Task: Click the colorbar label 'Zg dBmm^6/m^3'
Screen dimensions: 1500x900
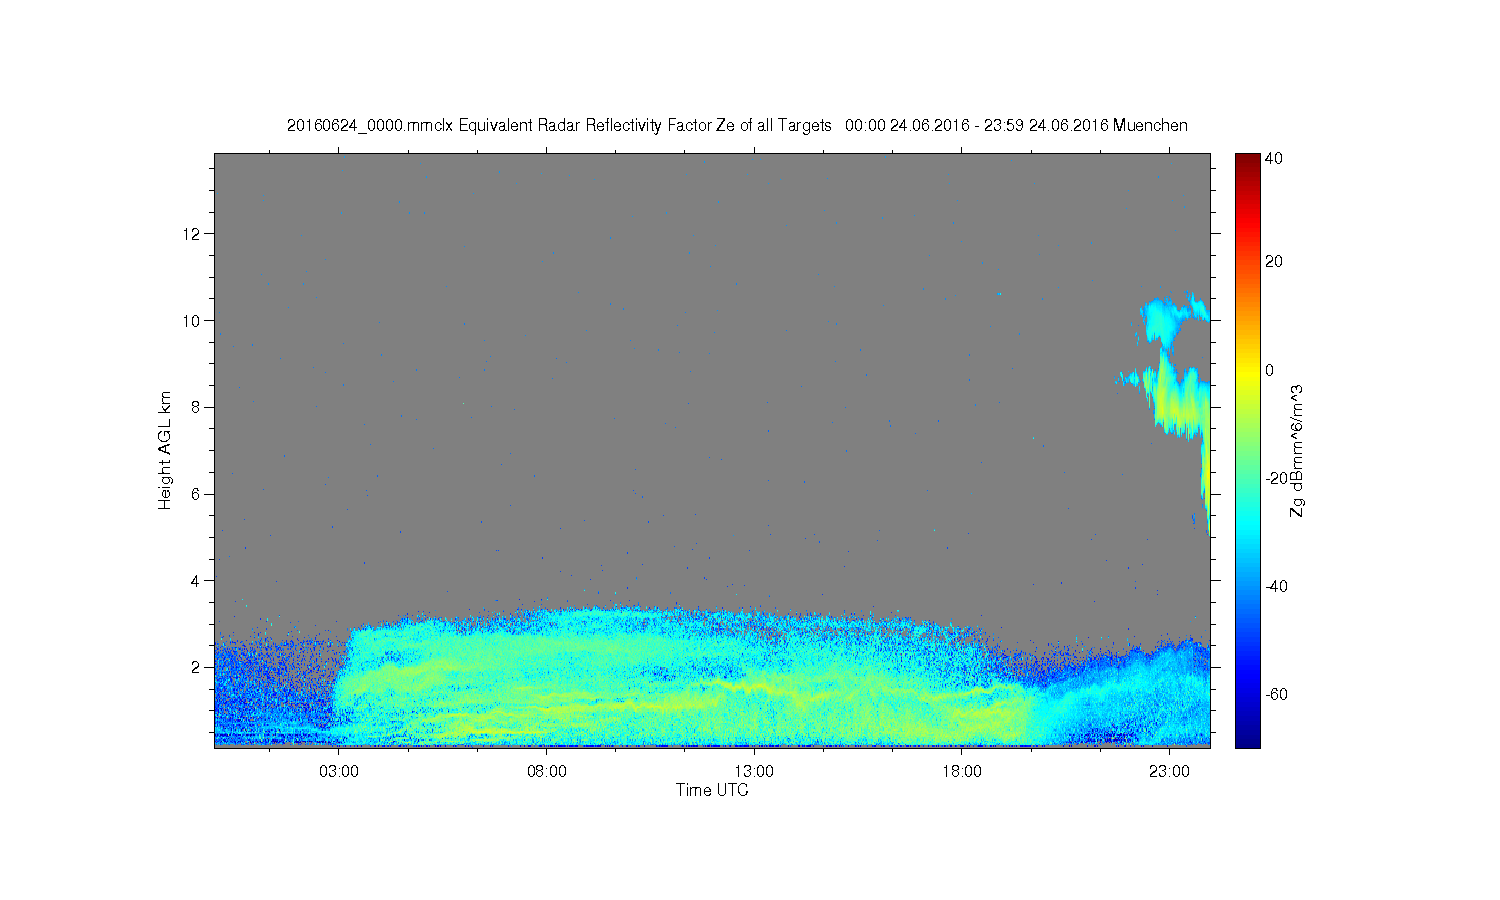Action: [1297, 450]
